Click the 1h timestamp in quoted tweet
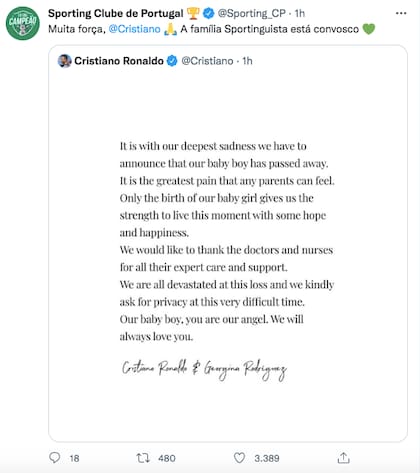The width and height of the screenshot is (420, 473). tap(247, 61)
